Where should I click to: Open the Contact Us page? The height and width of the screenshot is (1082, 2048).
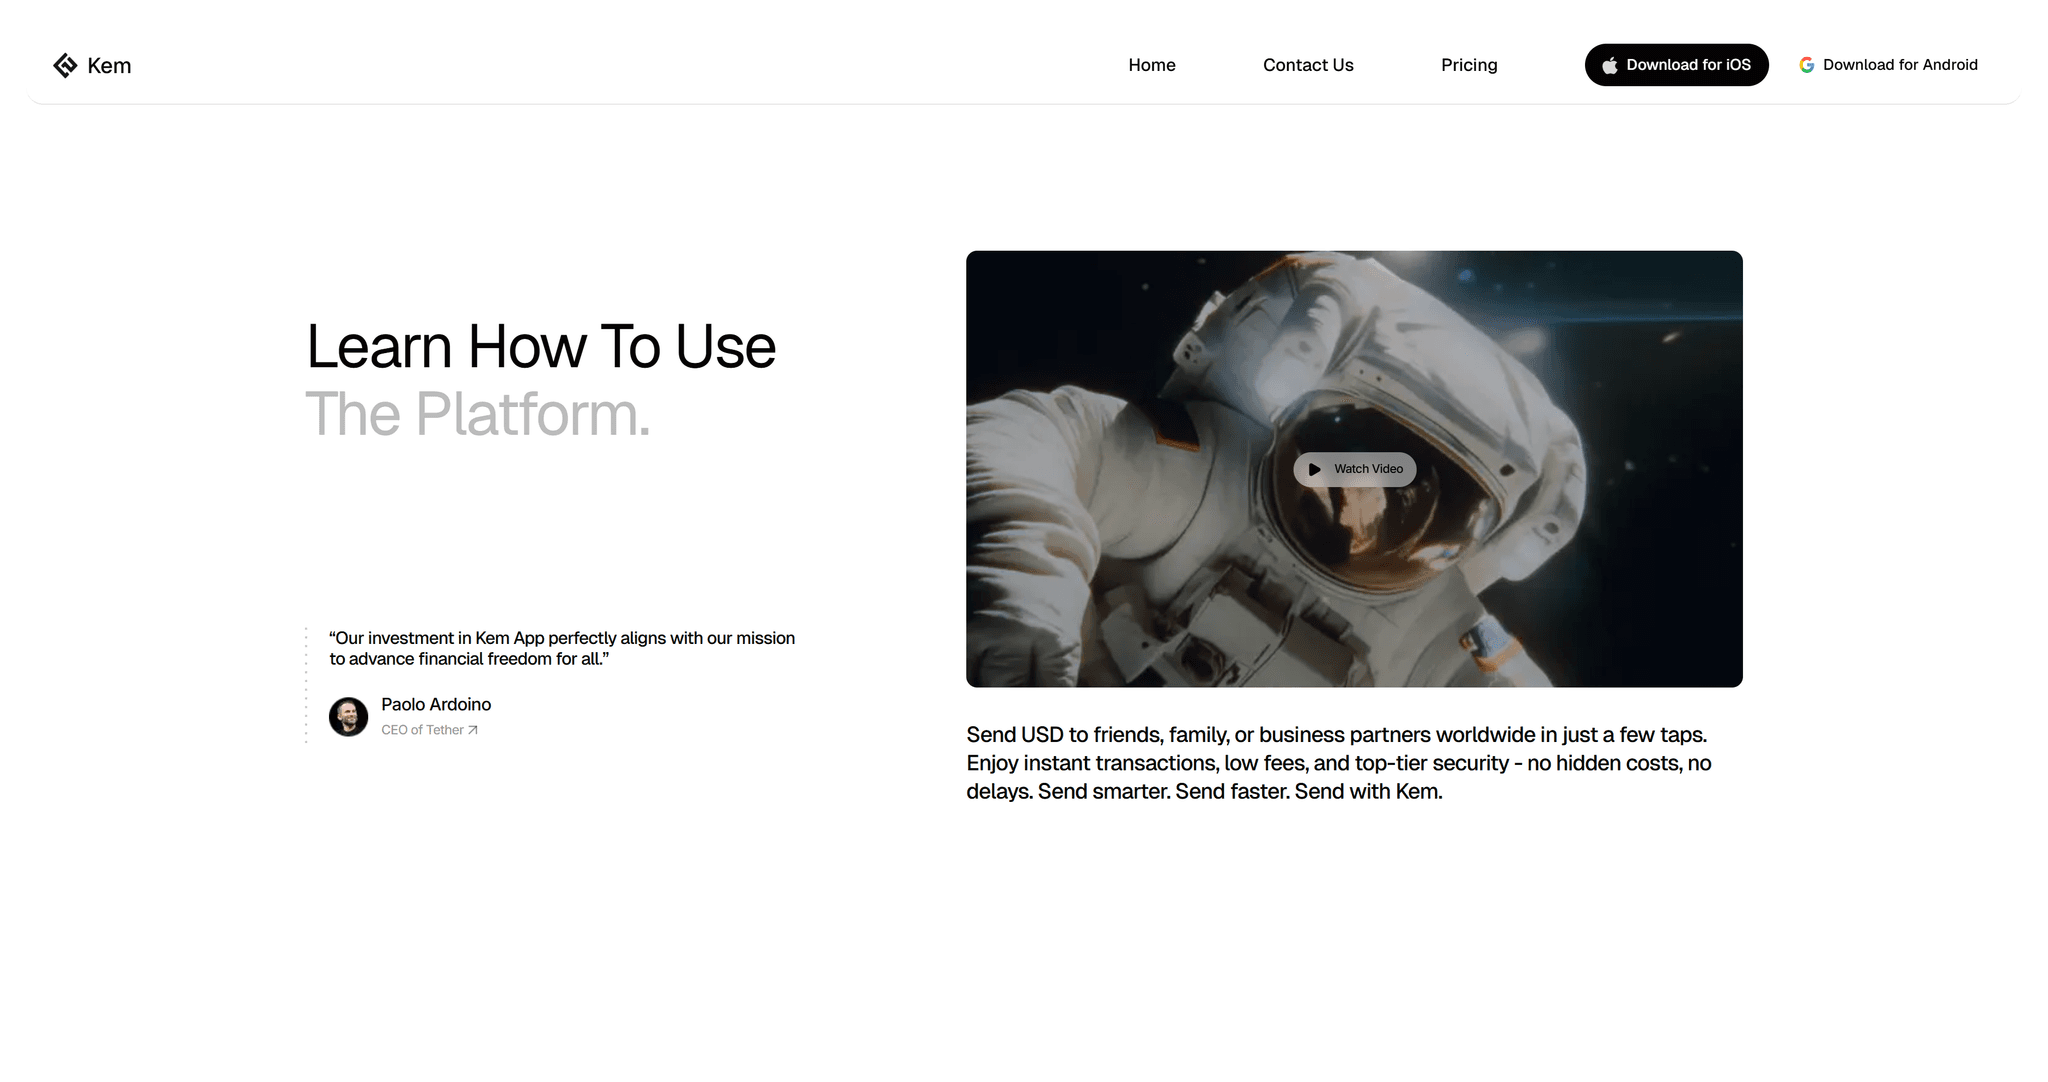point(1307,65)
